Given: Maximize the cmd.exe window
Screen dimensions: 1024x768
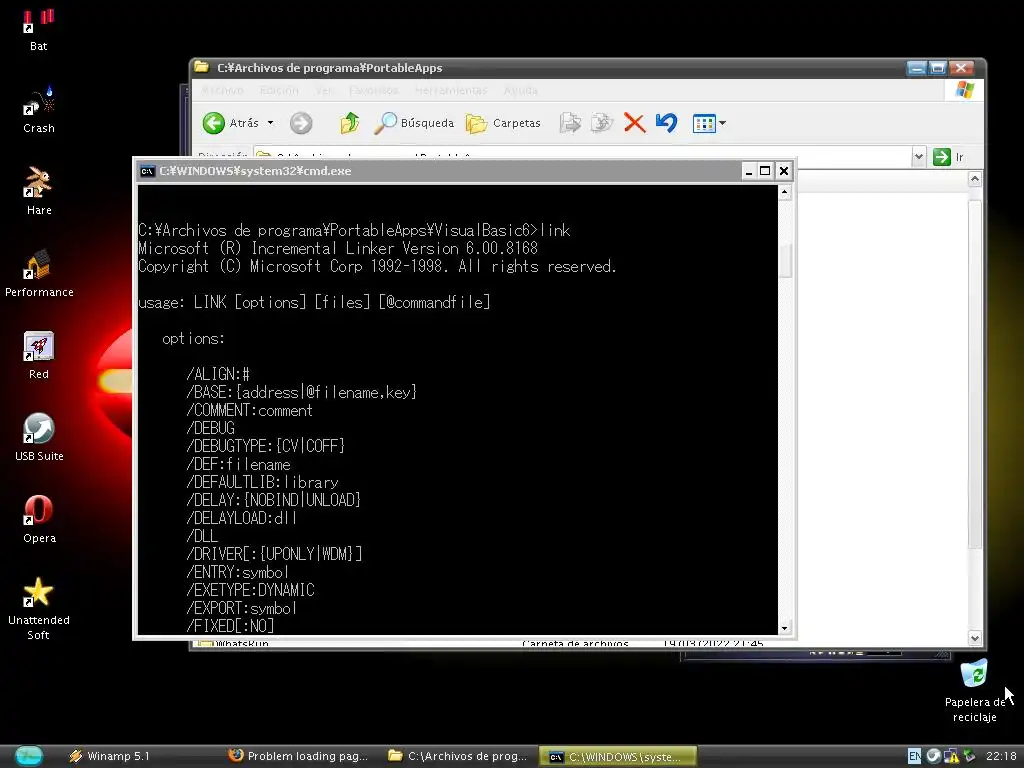Looking at the screenshot, I should [765, 171].
